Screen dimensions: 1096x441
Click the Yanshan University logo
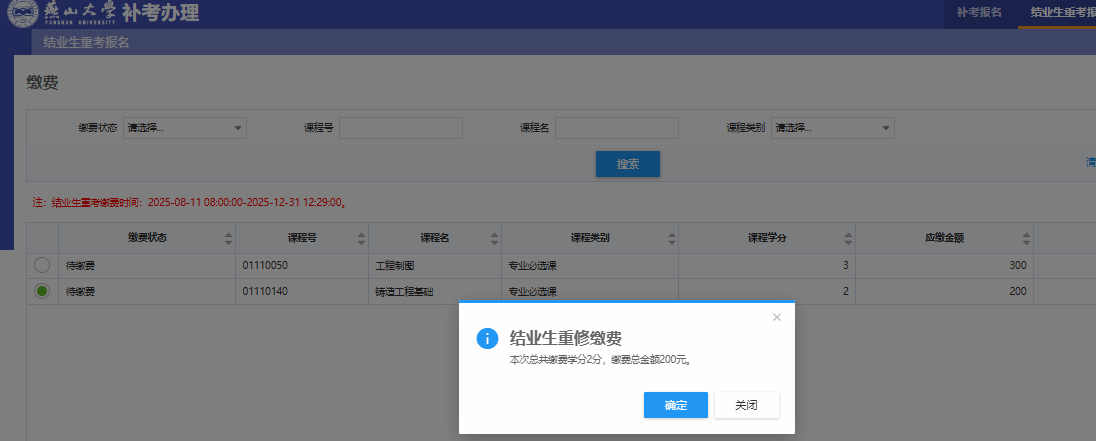[22, 13]
